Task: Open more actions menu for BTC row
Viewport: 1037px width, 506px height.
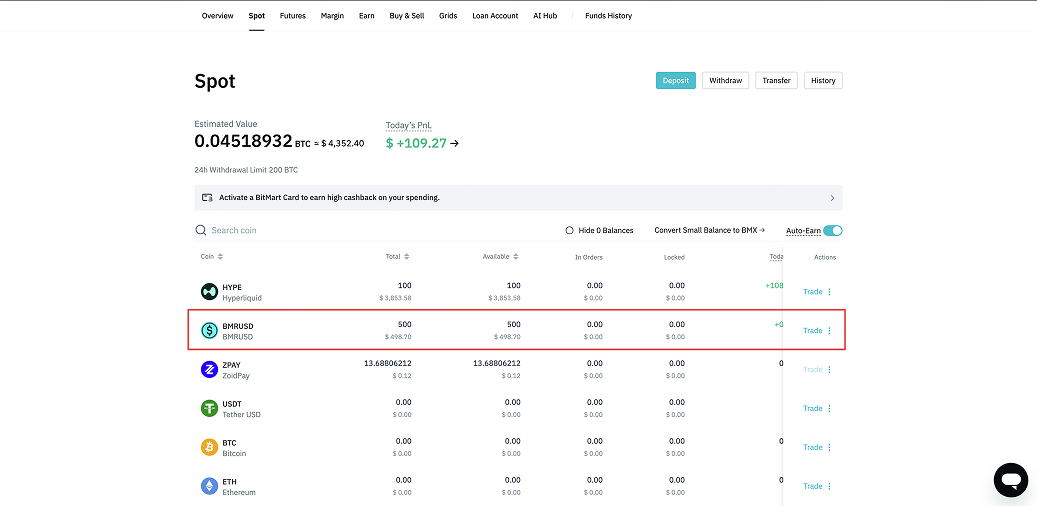Action: tap(829, 448)
